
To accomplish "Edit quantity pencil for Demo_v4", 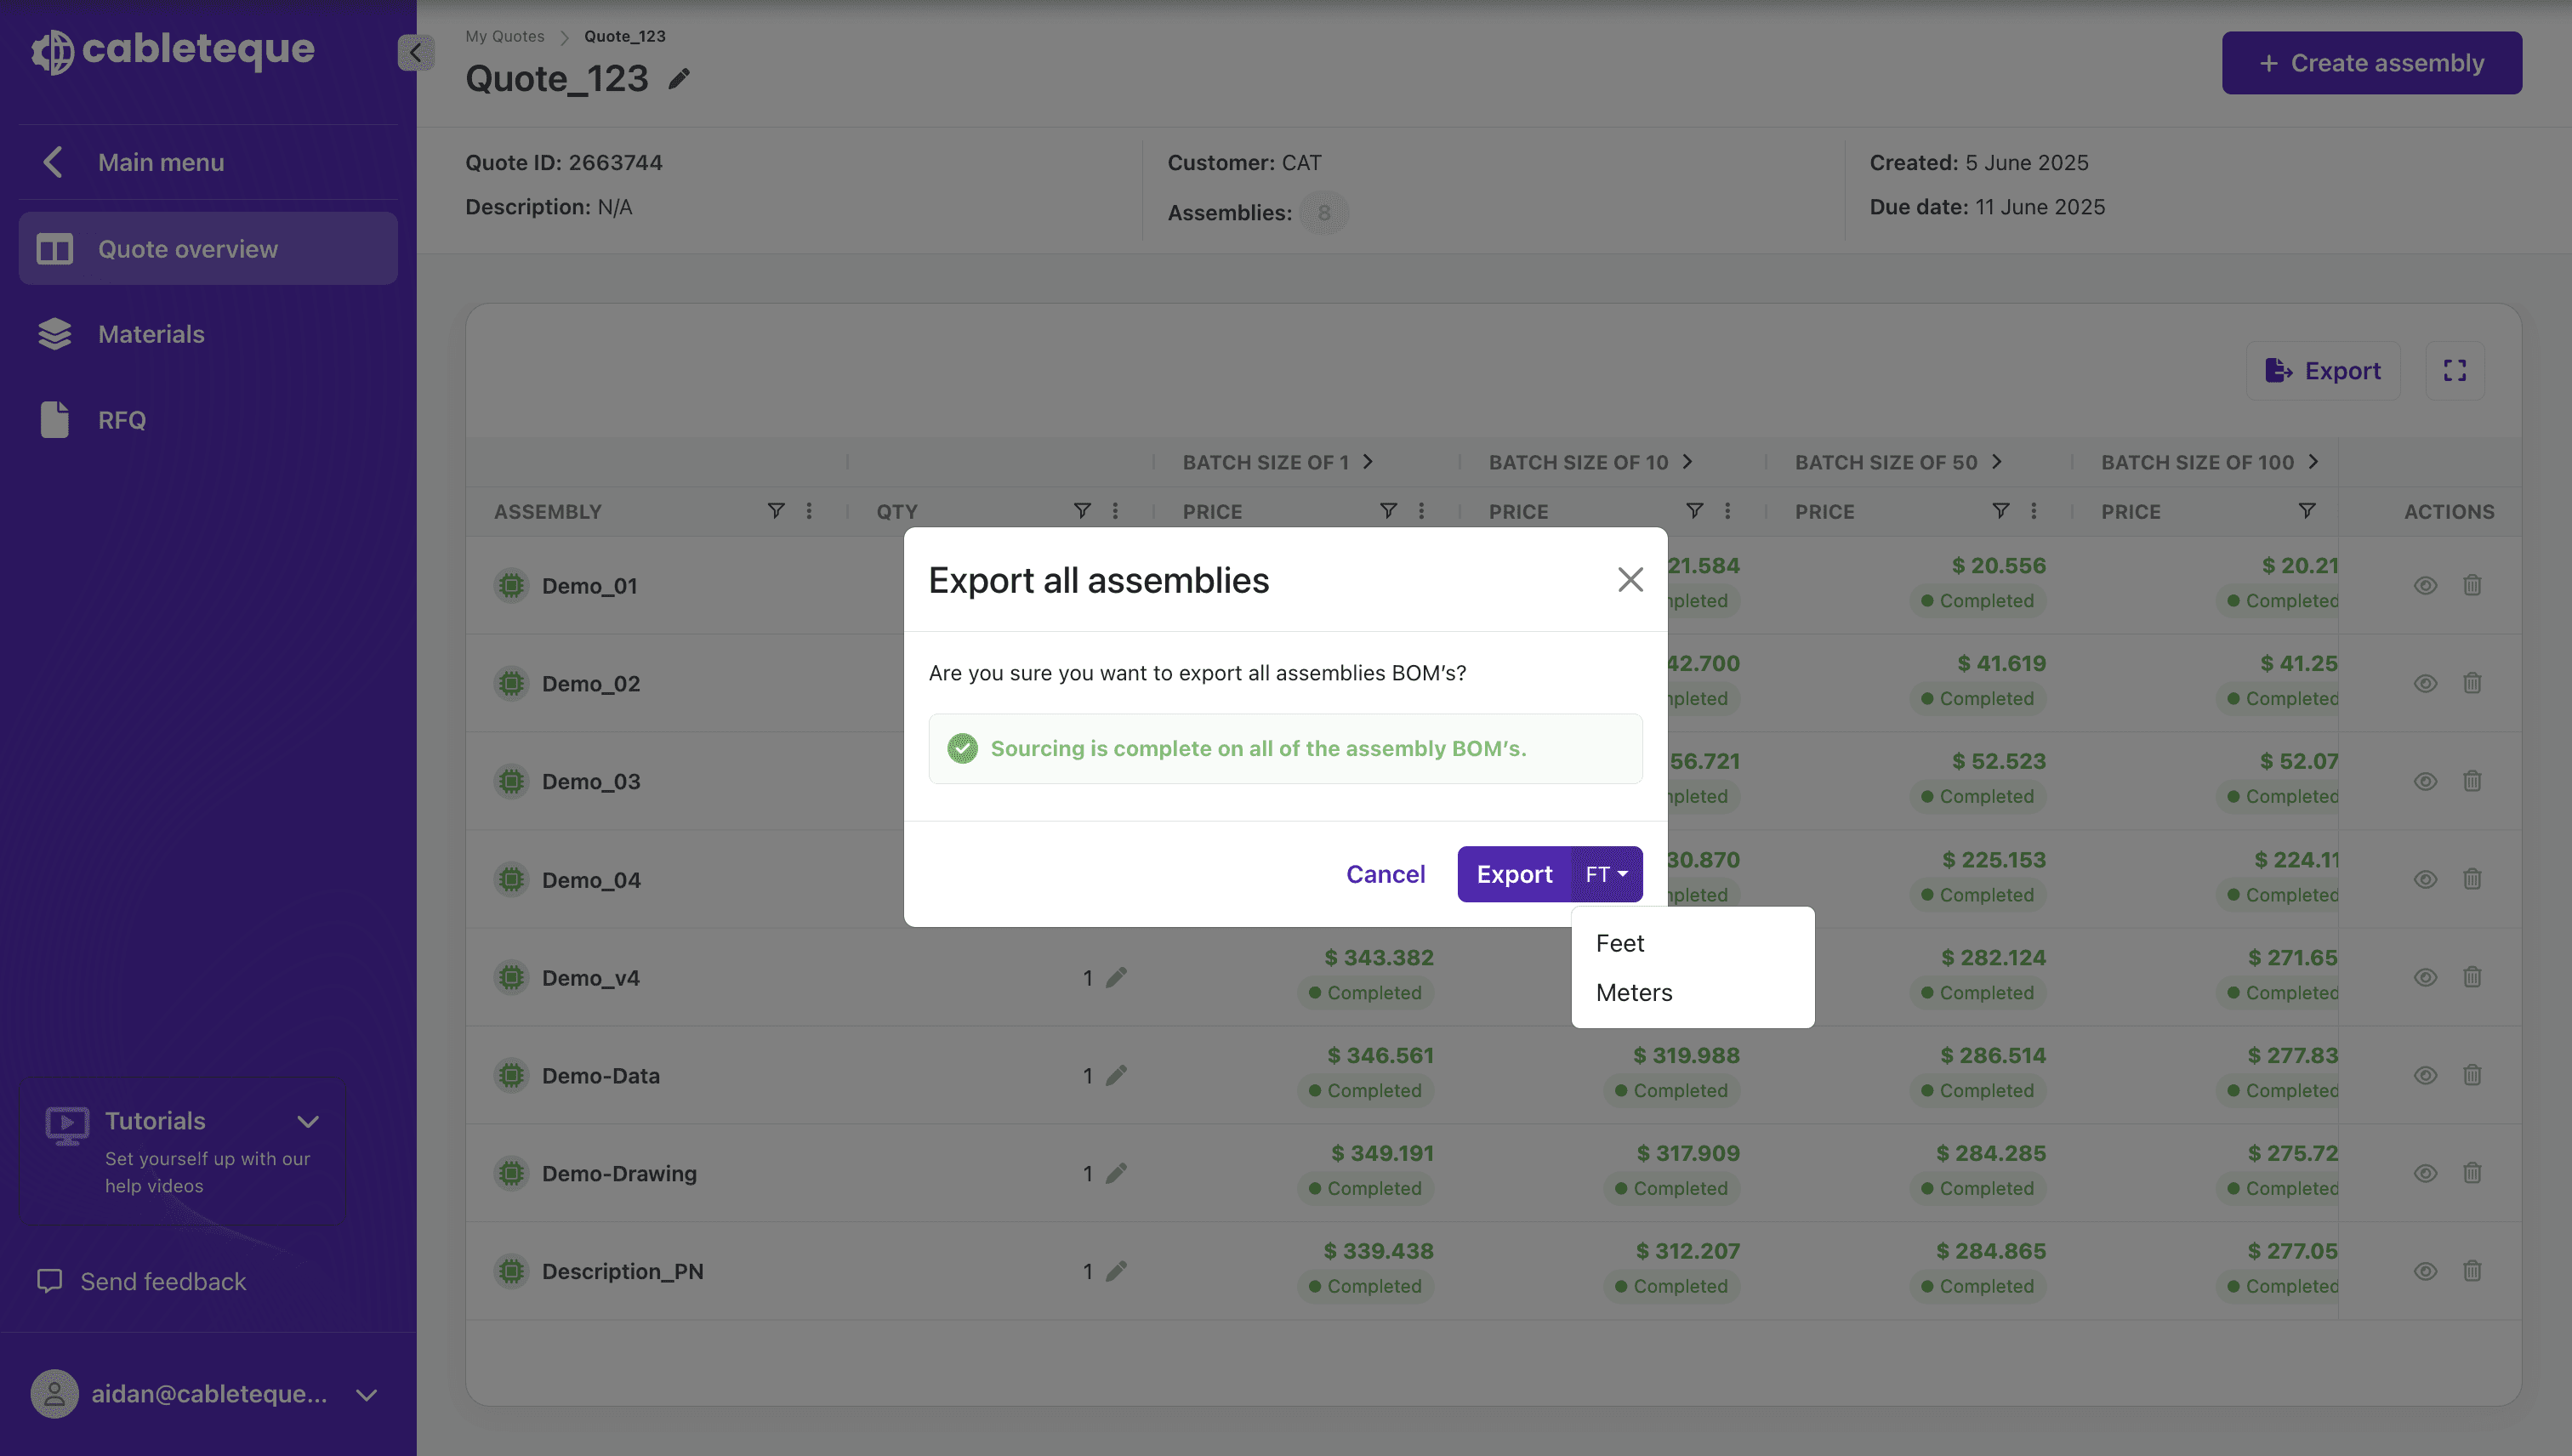I will pos(1116,977).
